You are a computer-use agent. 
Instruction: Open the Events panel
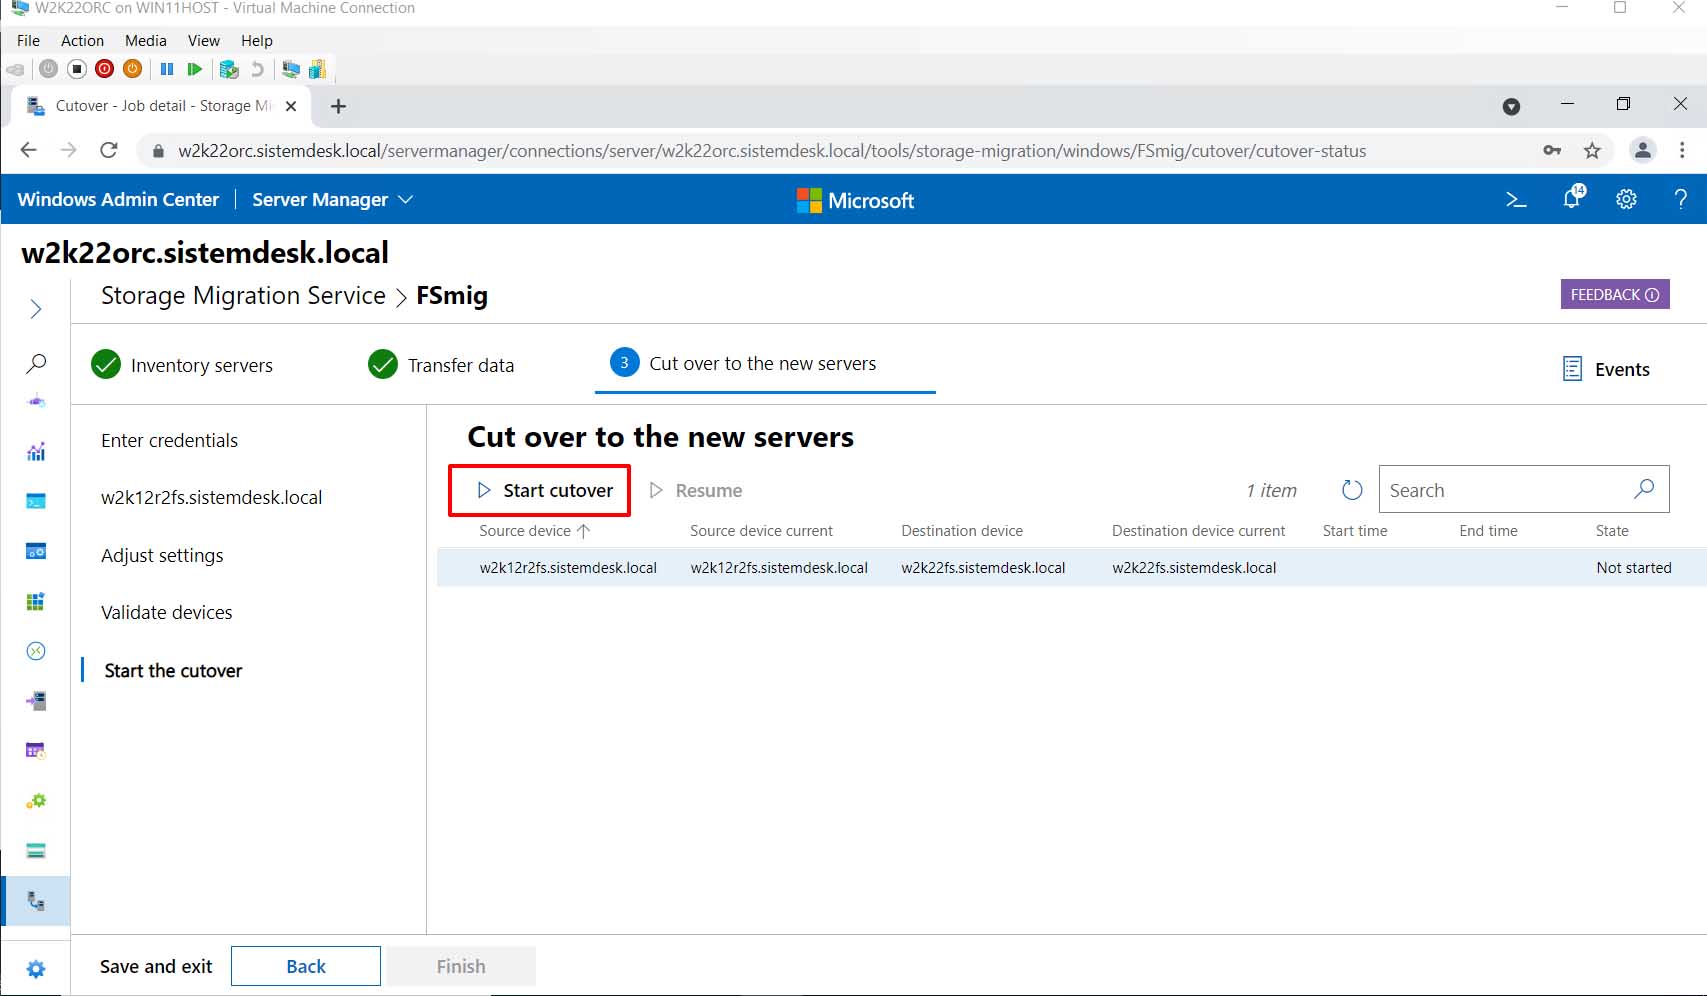1606,369
